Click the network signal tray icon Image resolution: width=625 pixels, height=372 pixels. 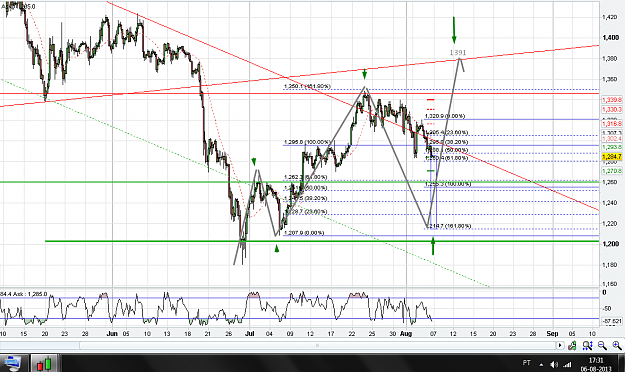pos(567,364)
